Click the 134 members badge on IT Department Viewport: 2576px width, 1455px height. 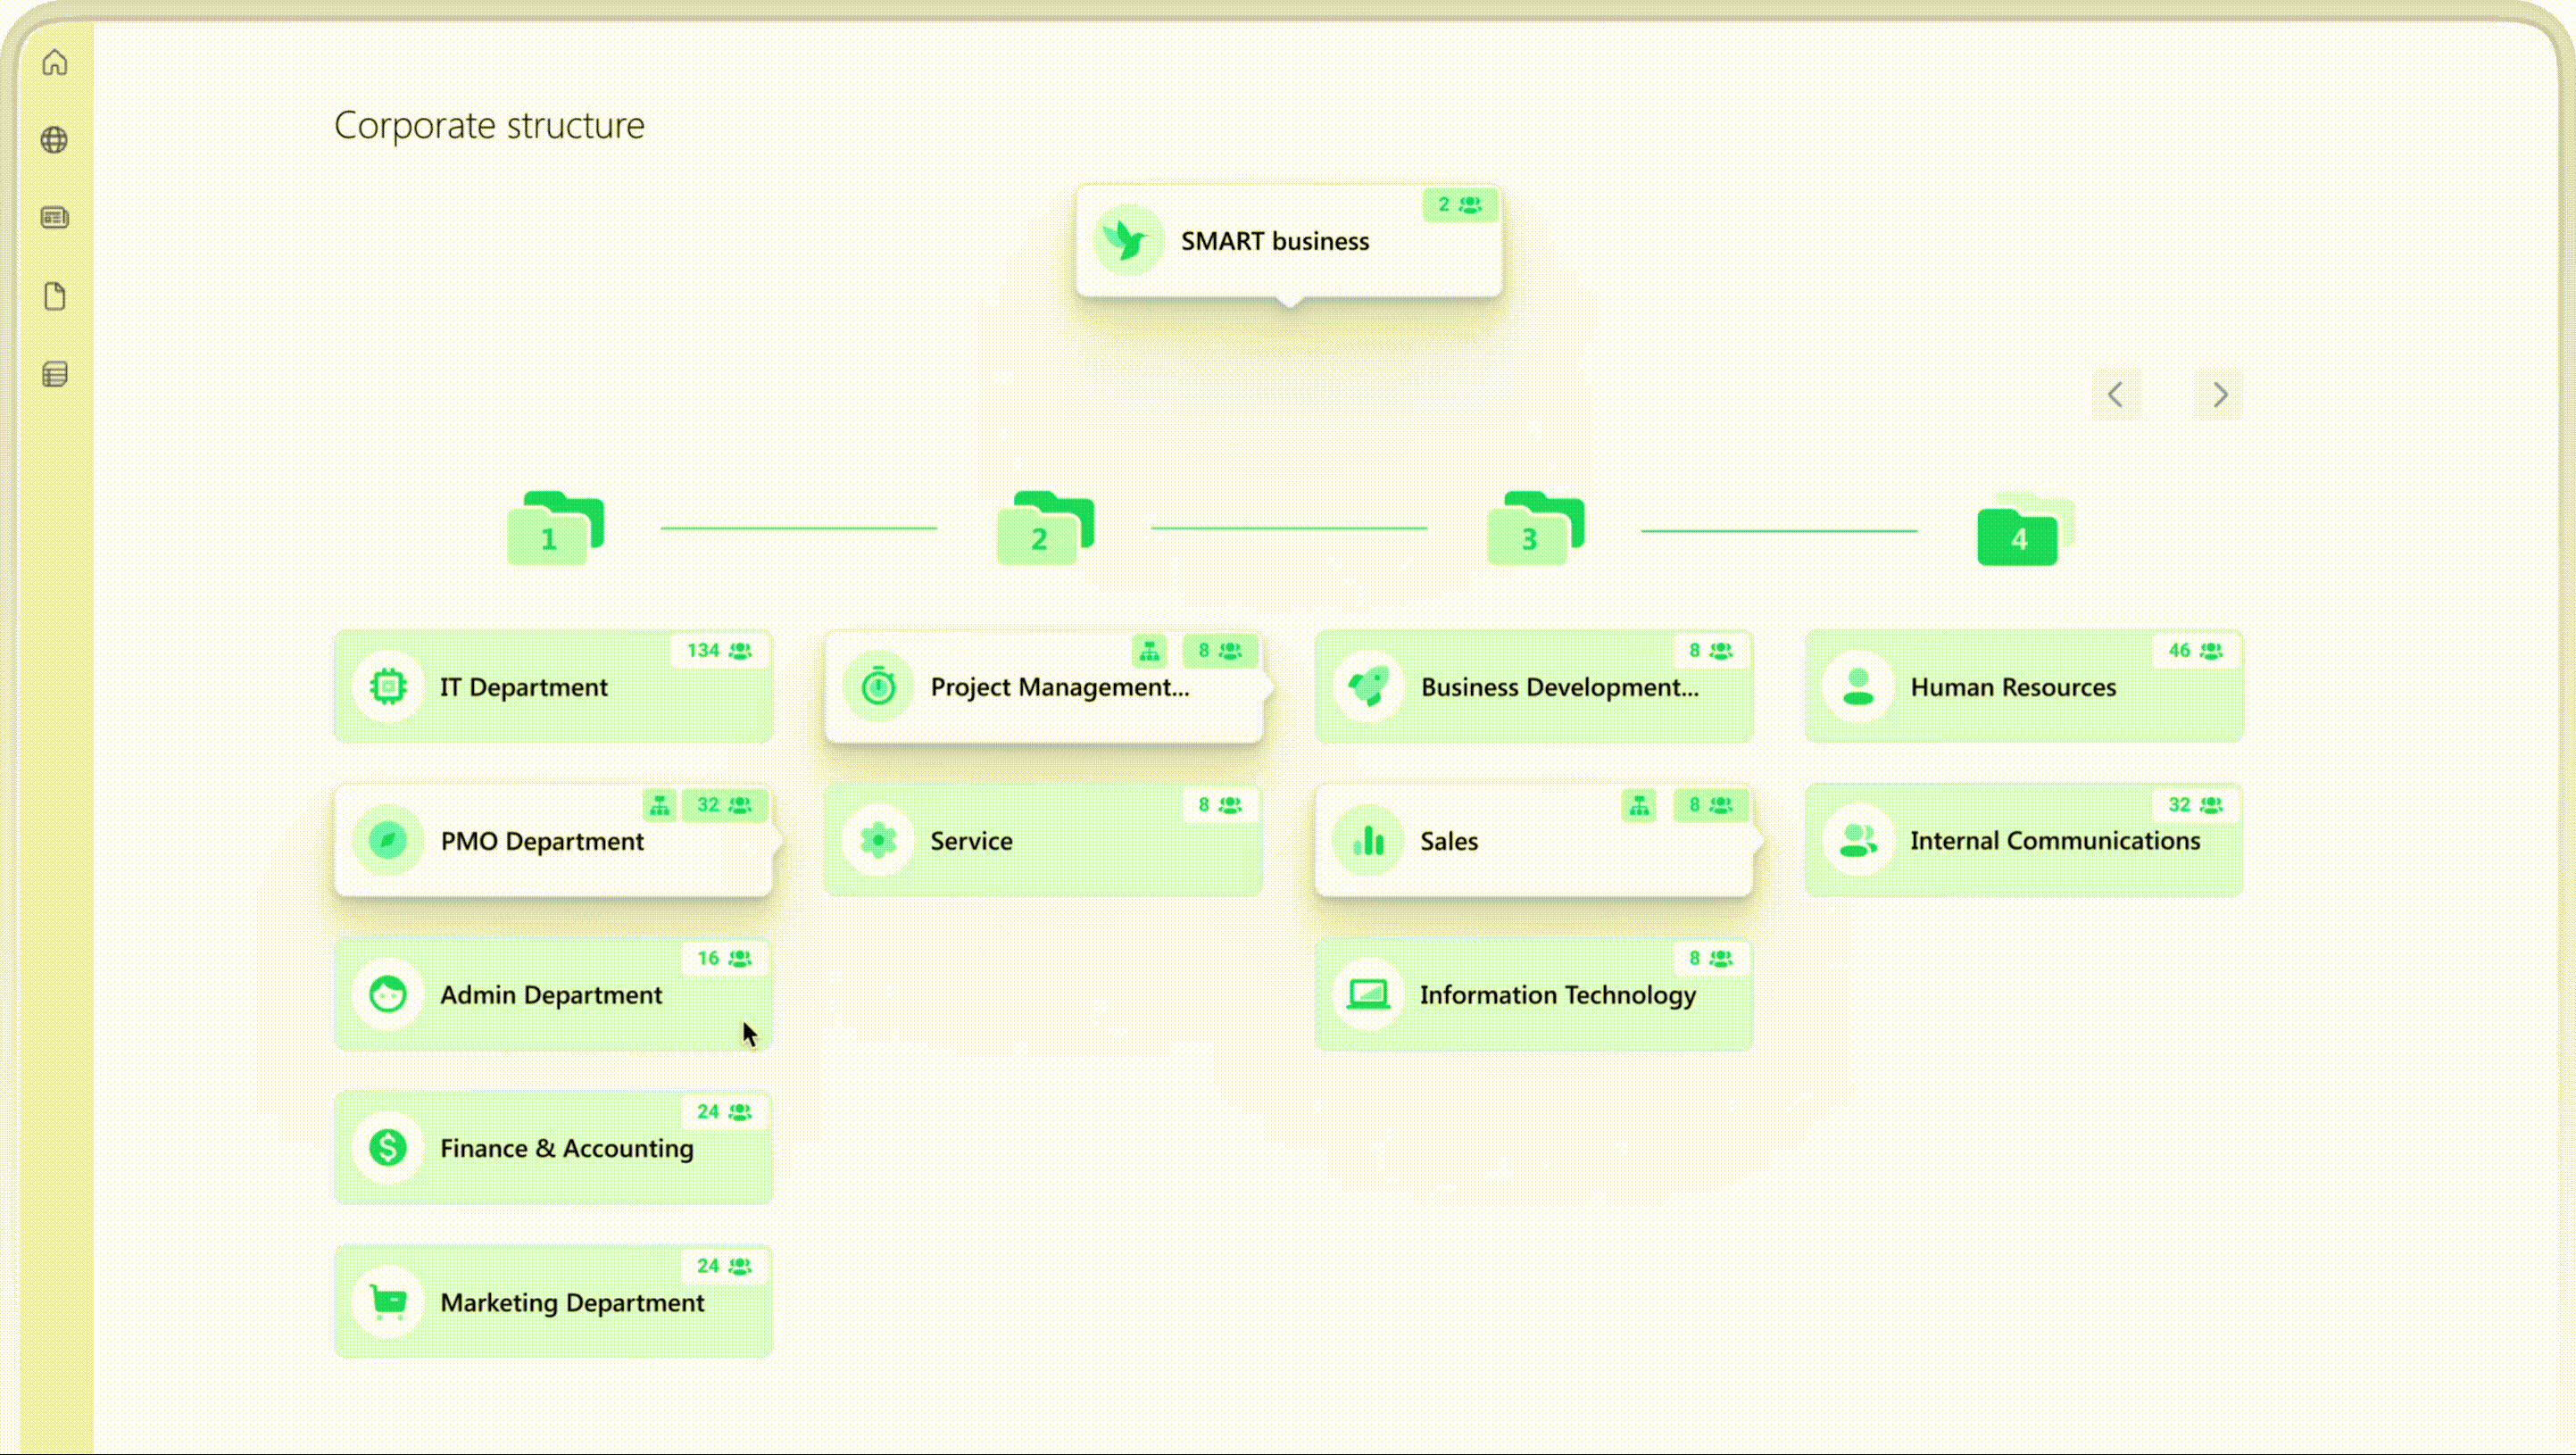click(718, 651)
